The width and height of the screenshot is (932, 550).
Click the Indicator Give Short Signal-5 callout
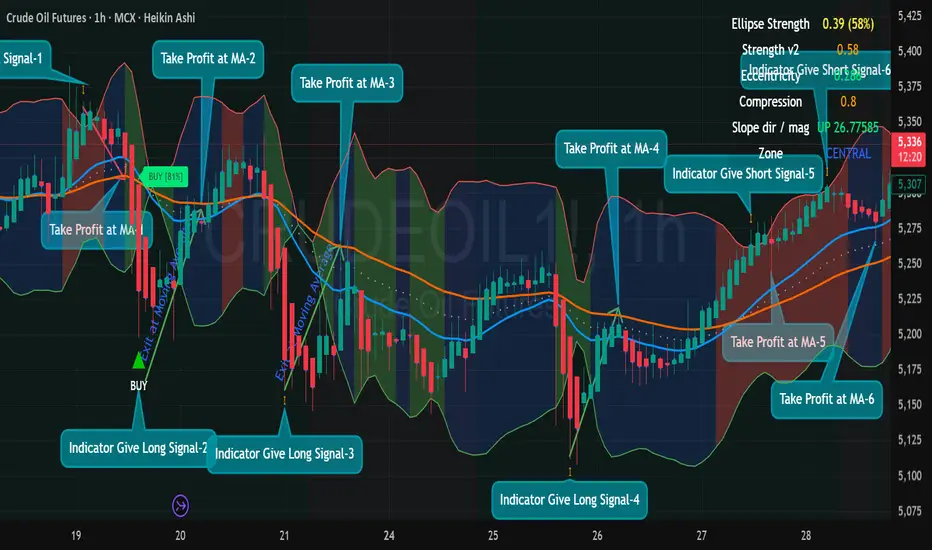[743, 174]
